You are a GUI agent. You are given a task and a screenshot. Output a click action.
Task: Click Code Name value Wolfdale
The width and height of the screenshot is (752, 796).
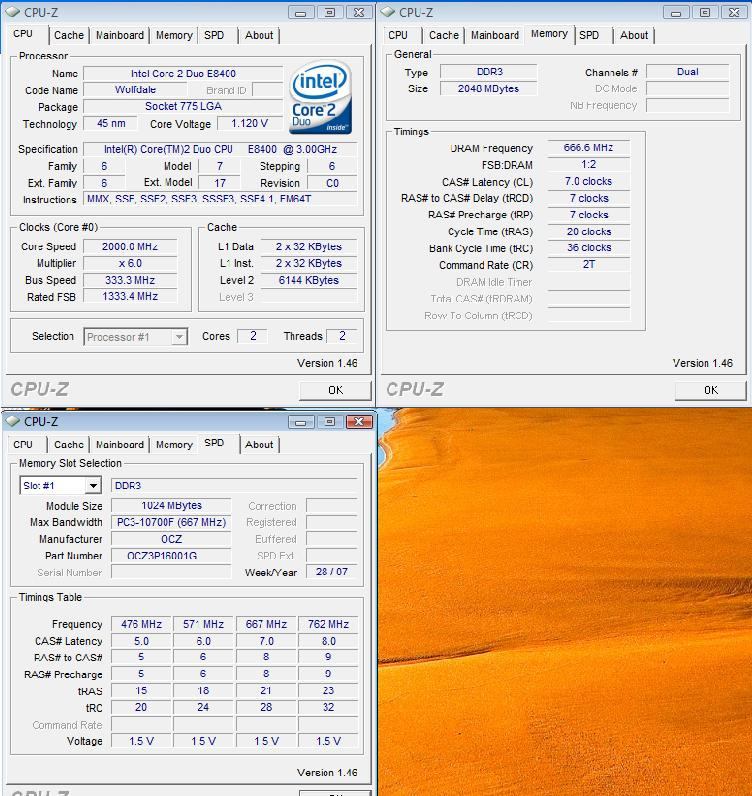[135, 90]
